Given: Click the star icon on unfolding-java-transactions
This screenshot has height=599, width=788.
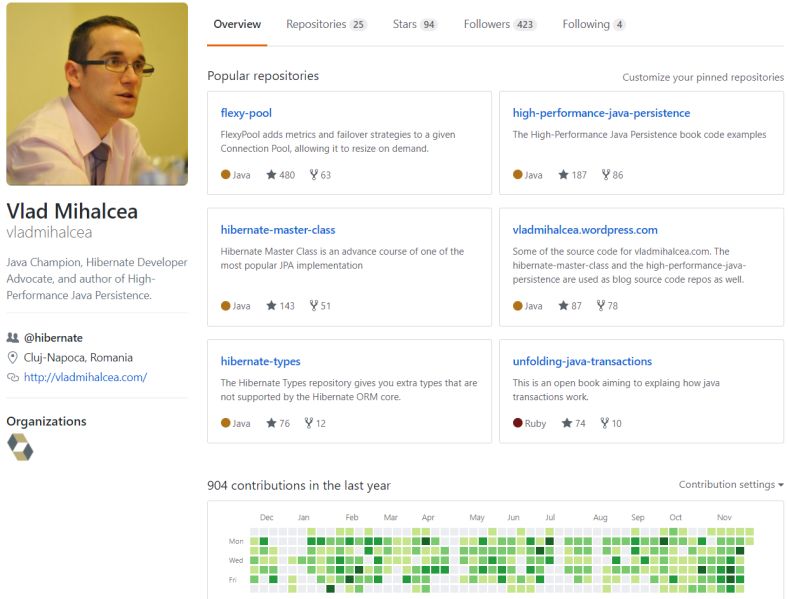Looking at the screenshot, I should pyautogui.click(x=567, y=423).
